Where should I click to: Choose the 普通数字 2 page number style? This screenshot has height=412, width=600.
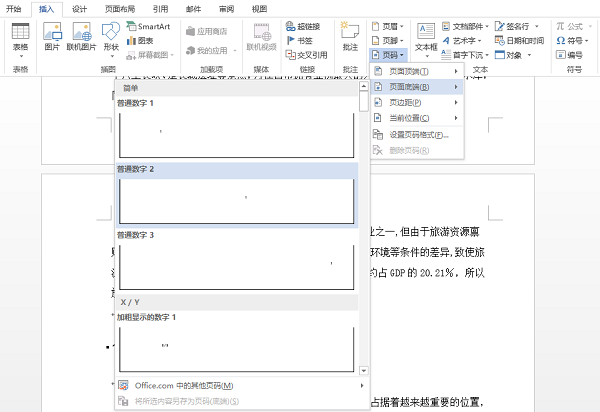(237, 195)
